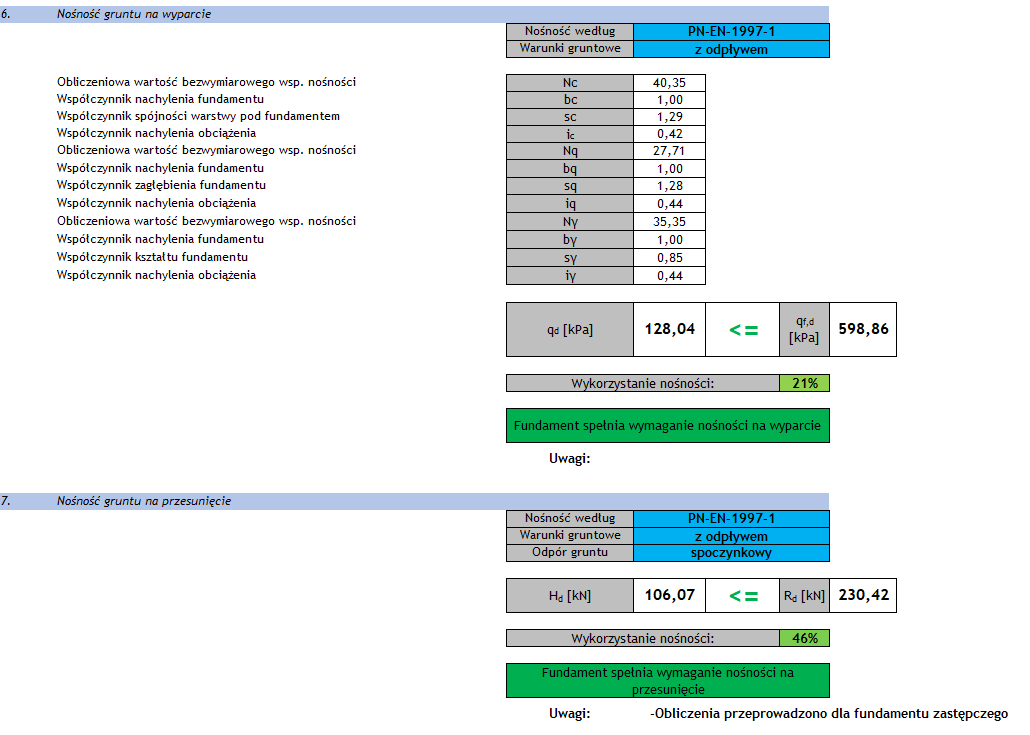The width and height of the screenshot is (1030, 735).
Task: Select the green 46% utilization cell
Action: point(804,638)
